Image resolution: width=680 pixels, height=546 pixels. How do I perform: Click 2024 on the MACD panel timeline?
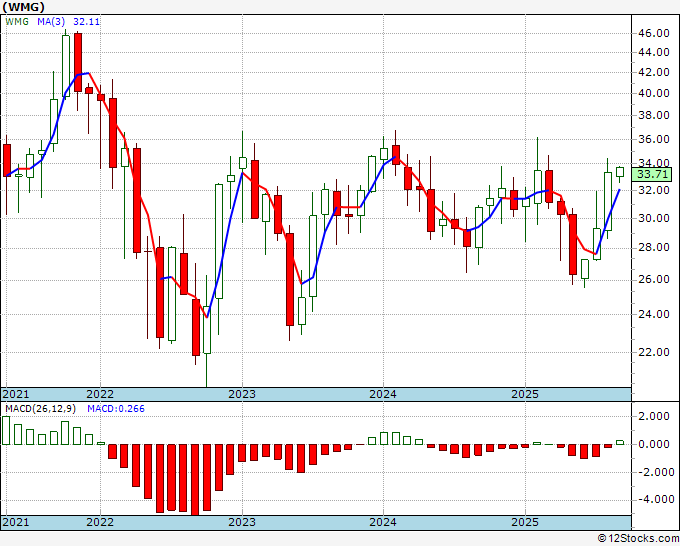coord(383,522)
